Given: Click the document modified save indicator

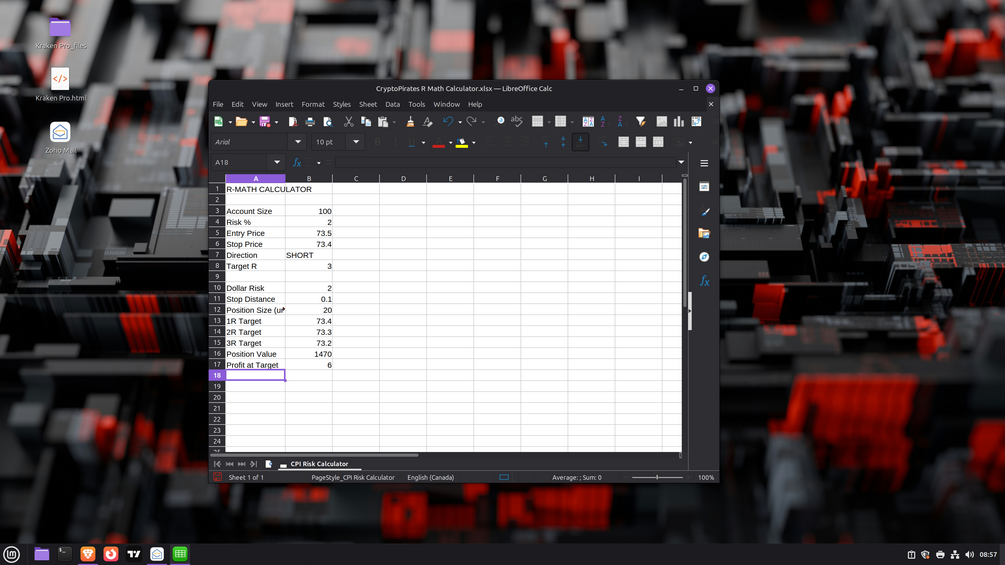Looking at the screenshot, I should pos(217,477).
